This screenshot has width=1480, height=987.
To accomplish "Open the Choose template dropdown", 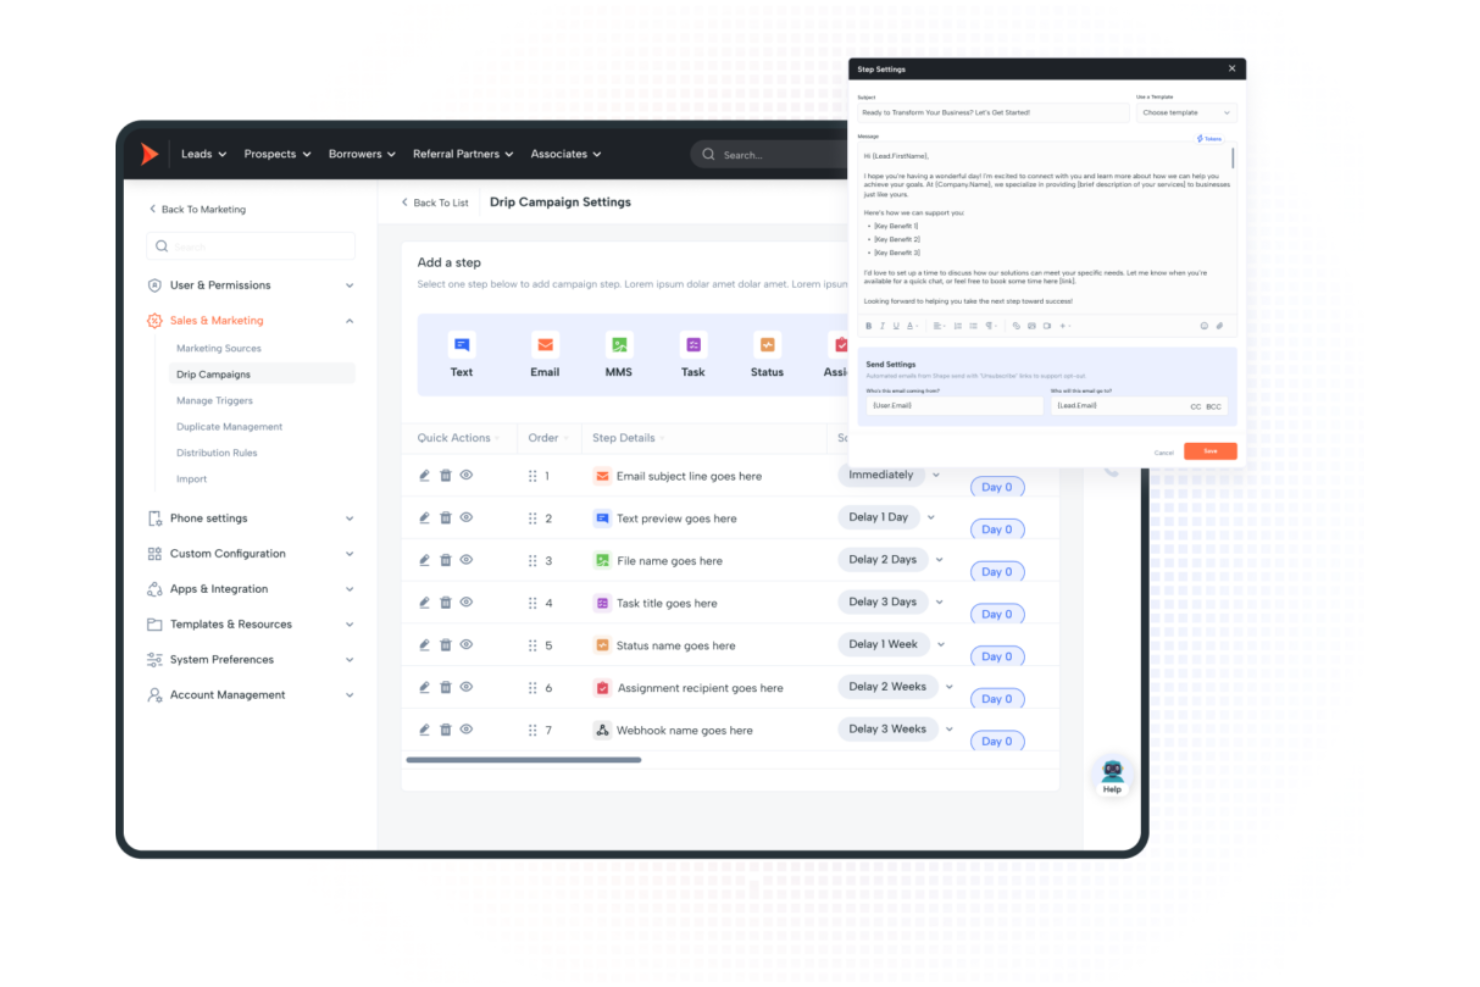I will (1185, 113).
